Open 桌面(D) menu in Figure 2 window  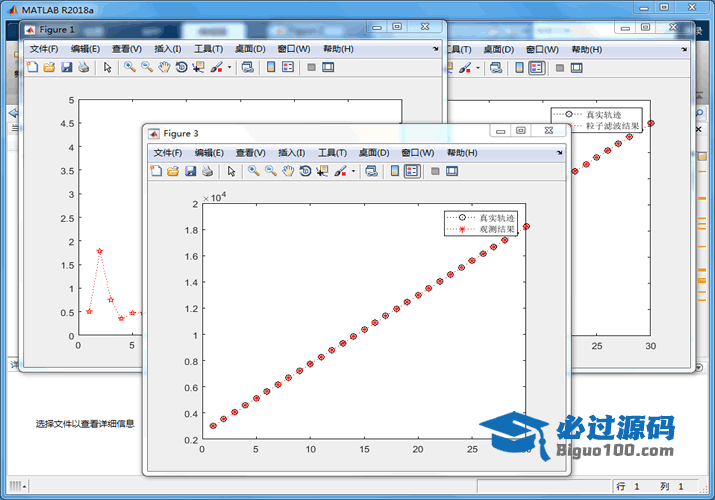[x=498, y=49]
